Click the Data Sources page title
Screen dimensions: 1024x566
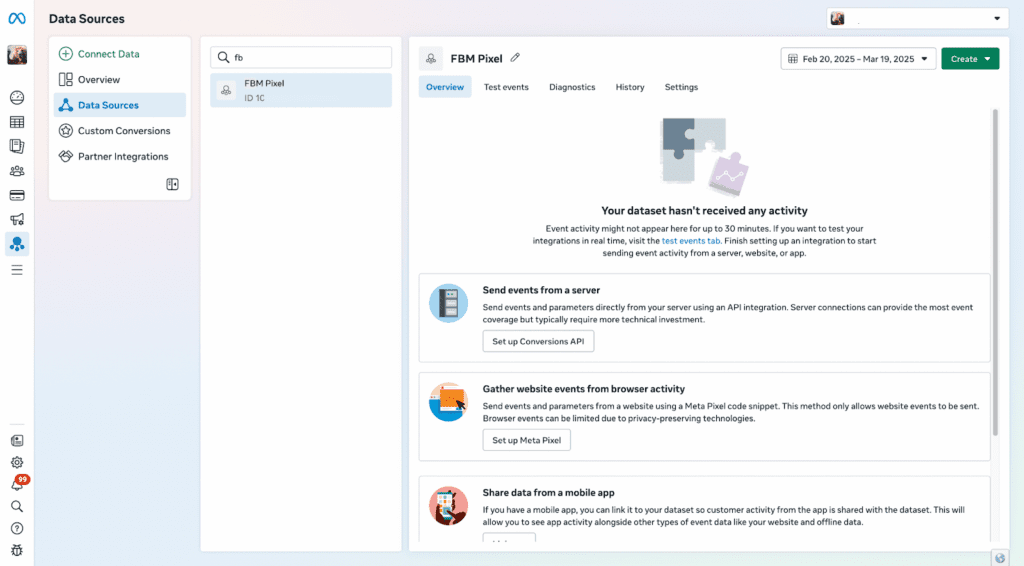click(87, 19)
